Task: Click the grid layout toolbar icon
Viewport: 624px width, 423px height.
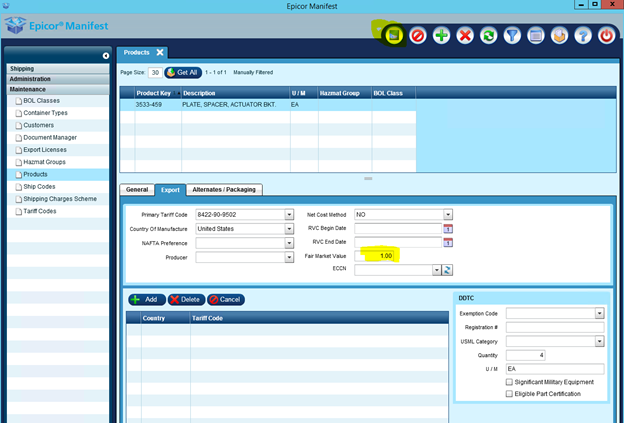Action: [536, 36]
